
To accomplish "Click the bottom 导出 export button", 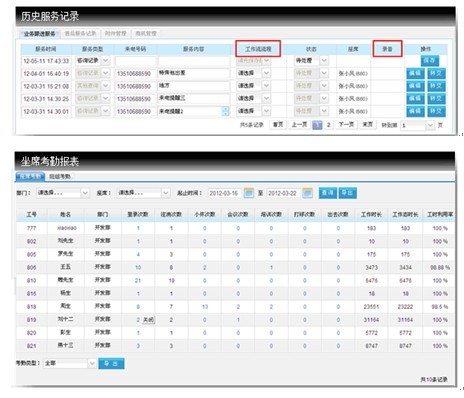I will (111, 363).
